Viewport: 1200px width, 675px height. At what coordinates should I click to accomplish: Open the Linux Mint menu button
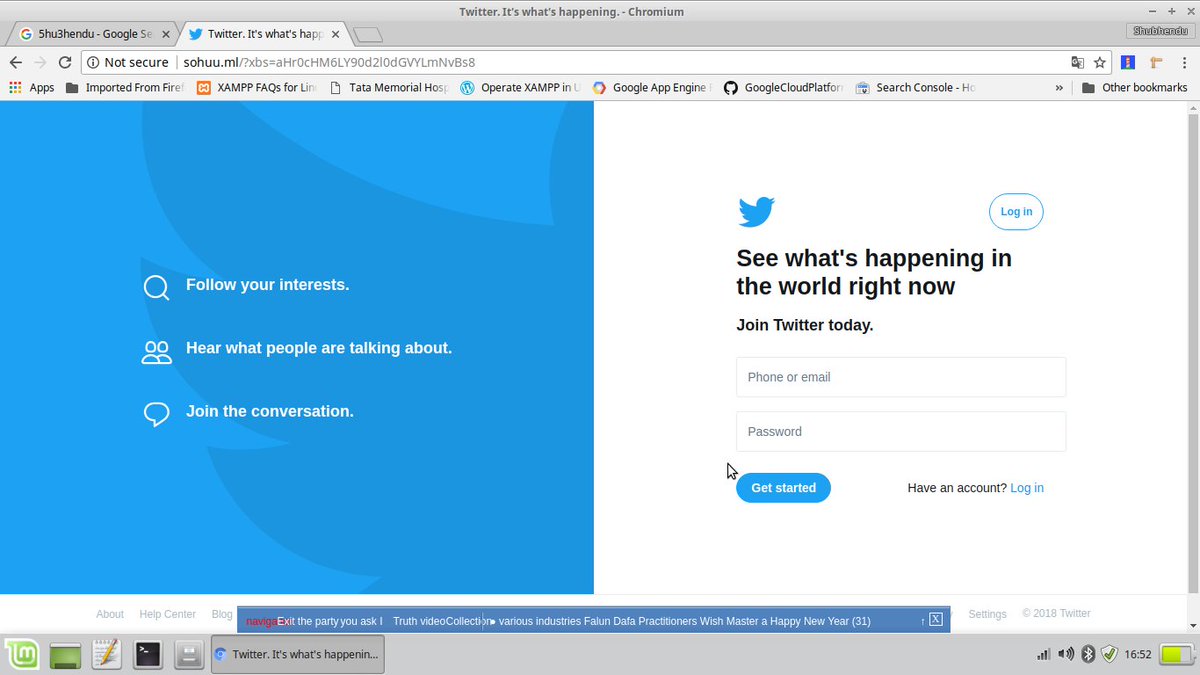coord(23,655)
